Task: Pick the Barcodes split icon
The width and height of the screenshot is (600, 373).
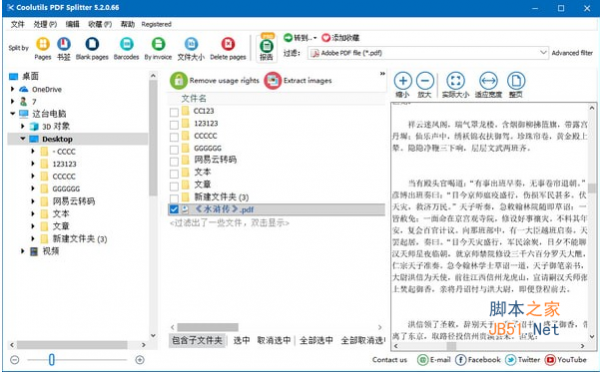Action: point(126,44)
